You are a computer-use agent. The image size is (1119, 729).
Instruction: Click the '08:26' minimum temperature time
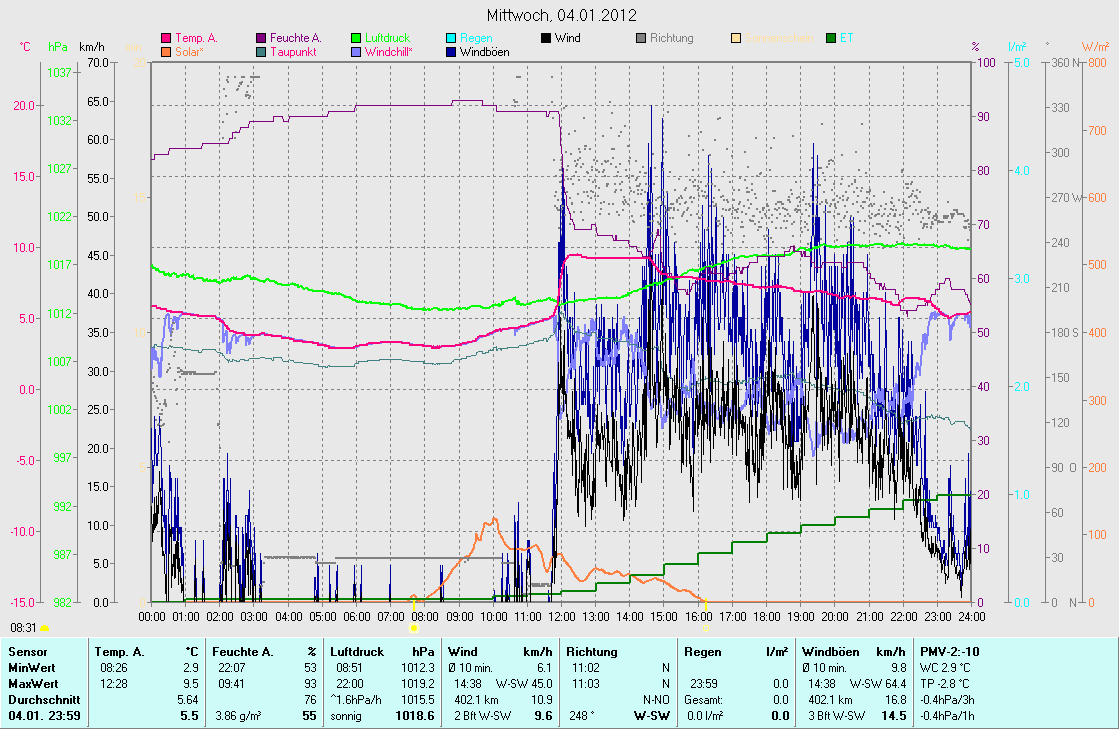click(113, 668)
